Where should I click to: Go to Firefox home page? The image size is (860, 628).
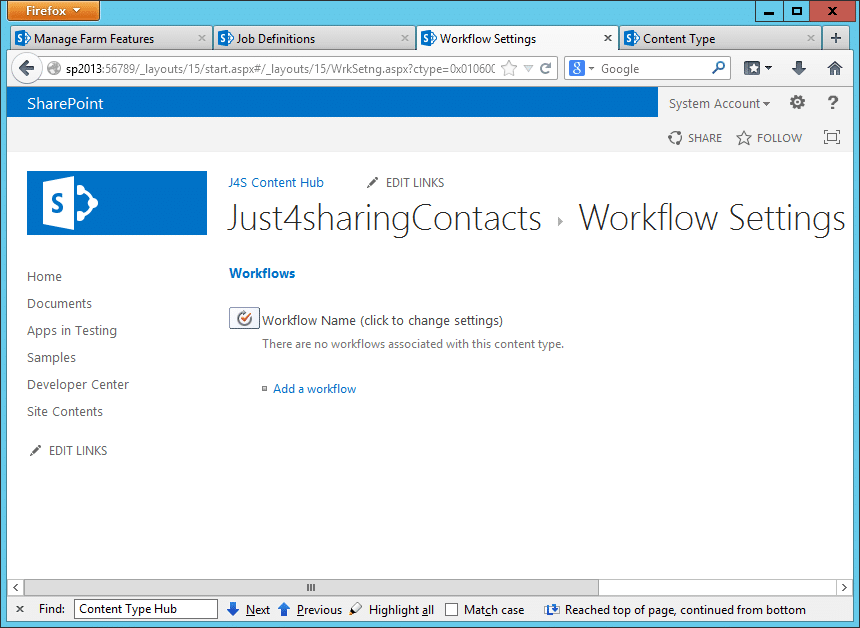click(835, 68)
